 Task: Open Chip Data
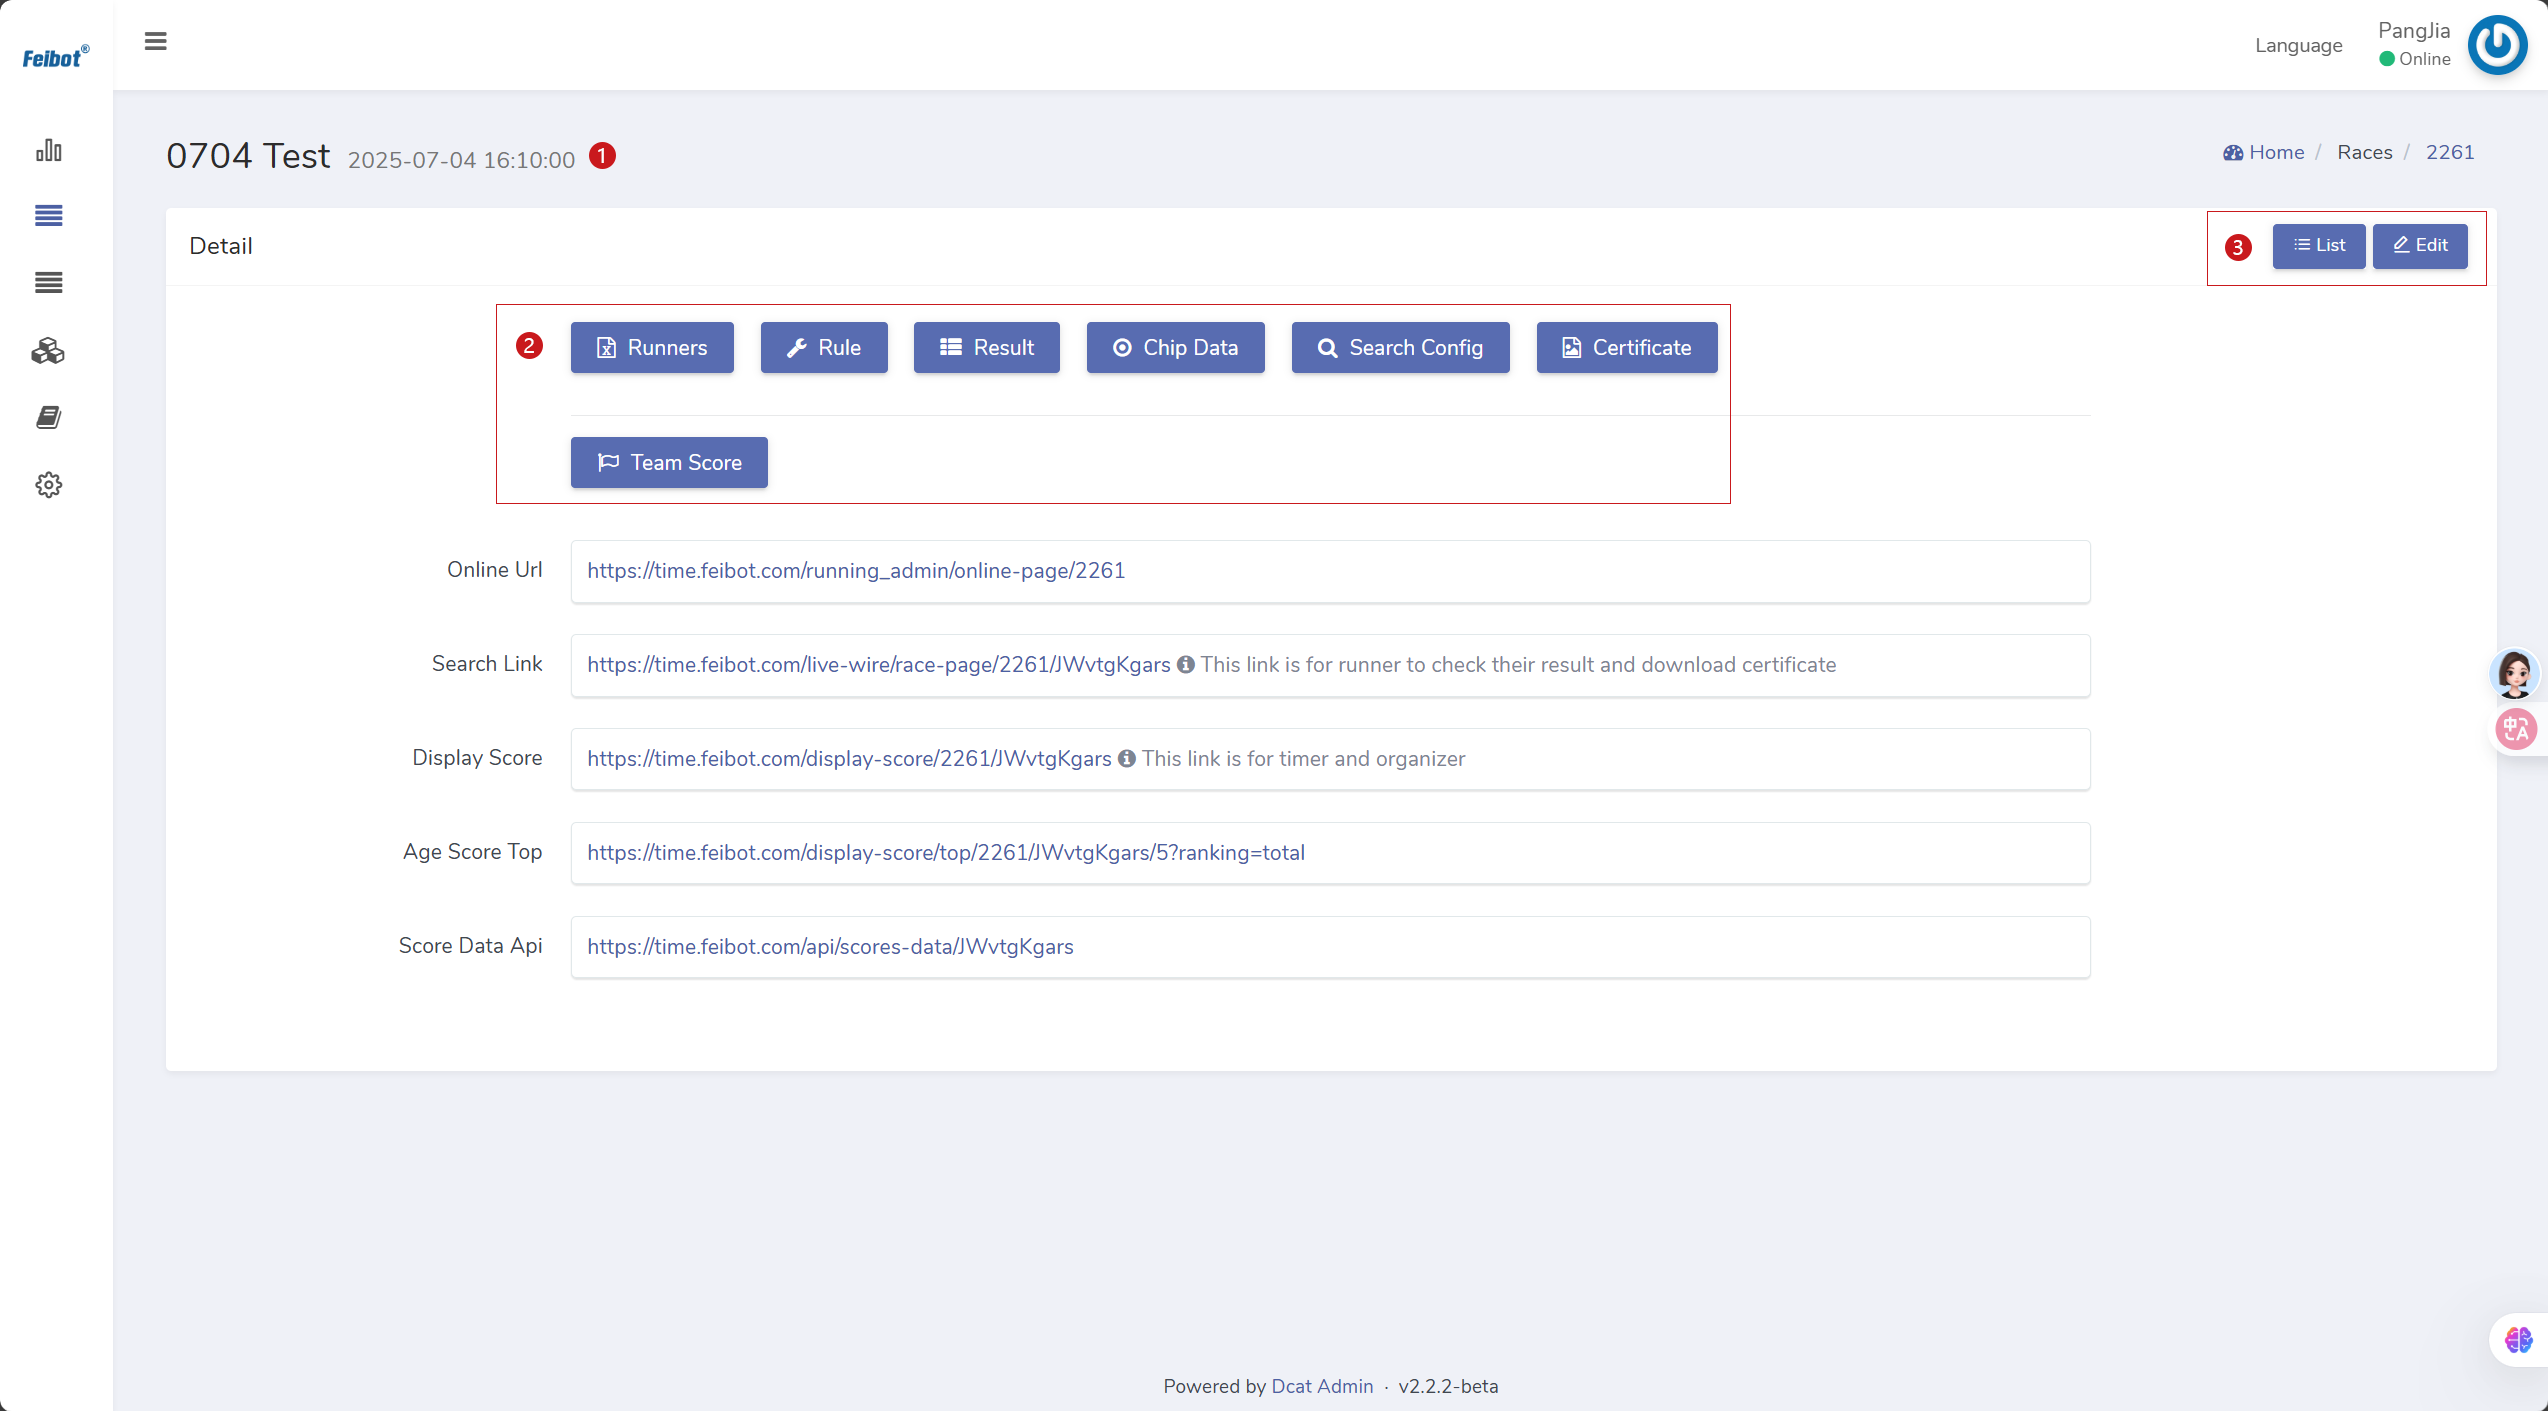pos(1176,347)
